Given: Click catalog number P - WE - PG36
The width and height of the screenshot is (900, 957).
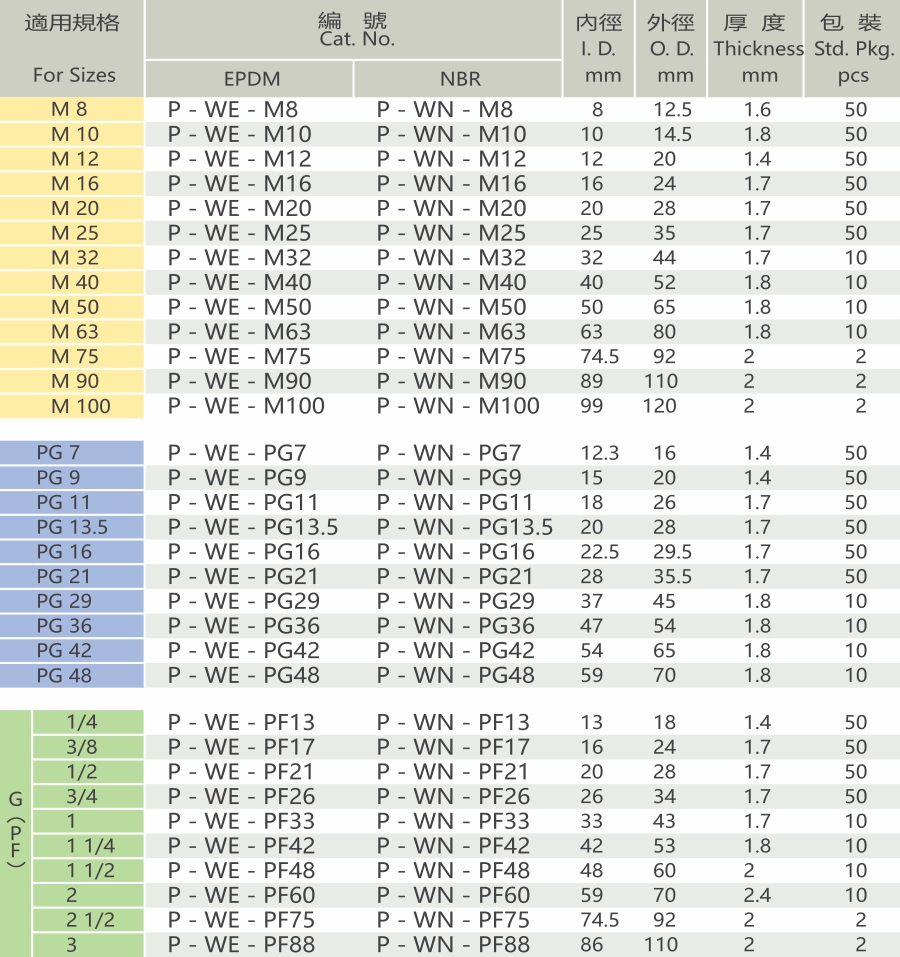Looking at the screenshot, I should 243,626.
